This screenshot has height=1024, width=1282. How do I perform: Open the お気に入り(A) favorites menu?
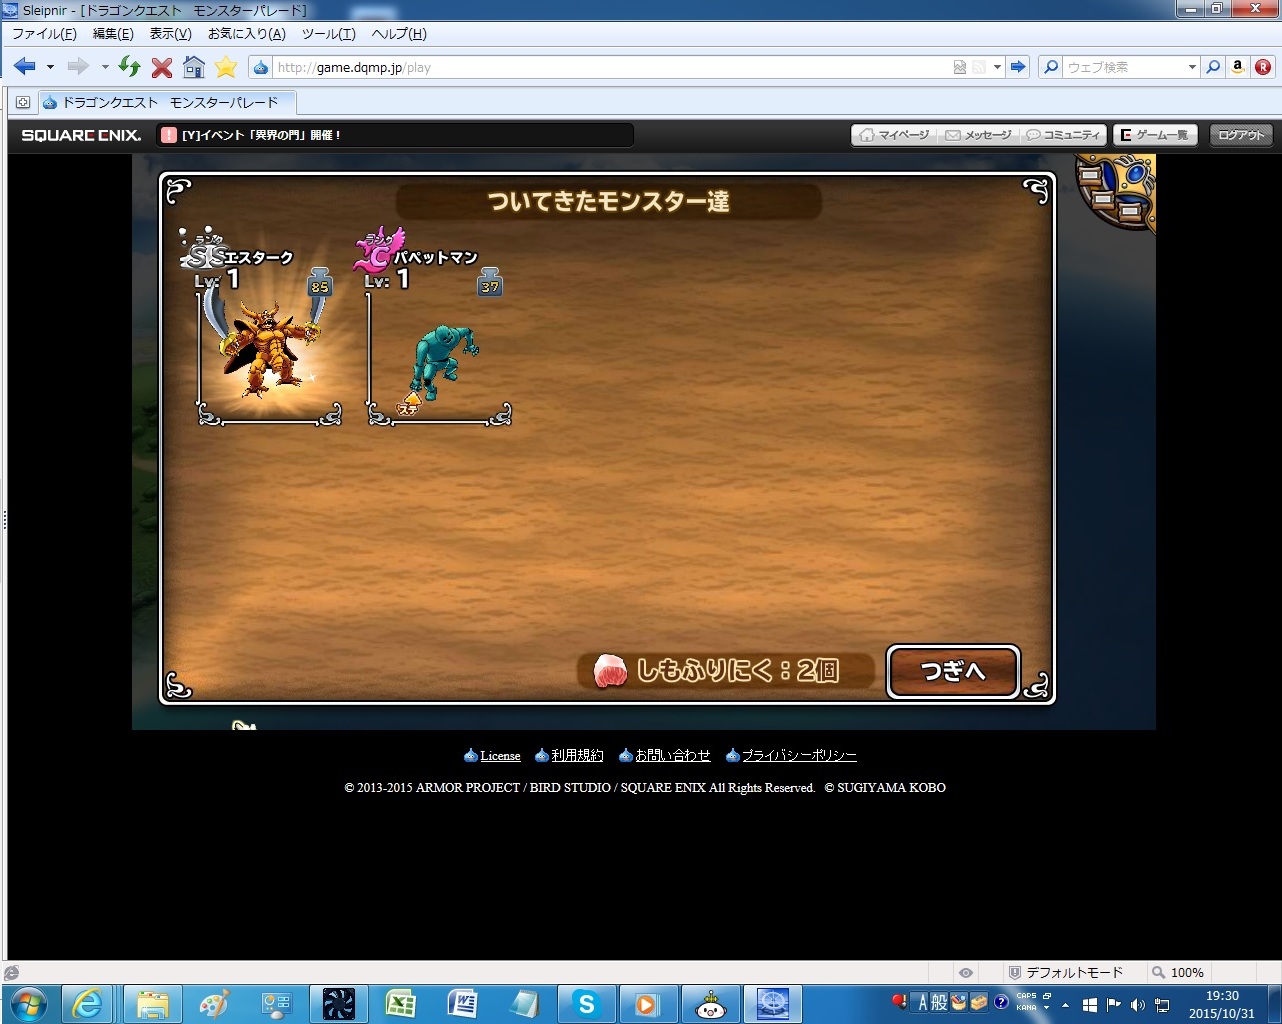246,34
